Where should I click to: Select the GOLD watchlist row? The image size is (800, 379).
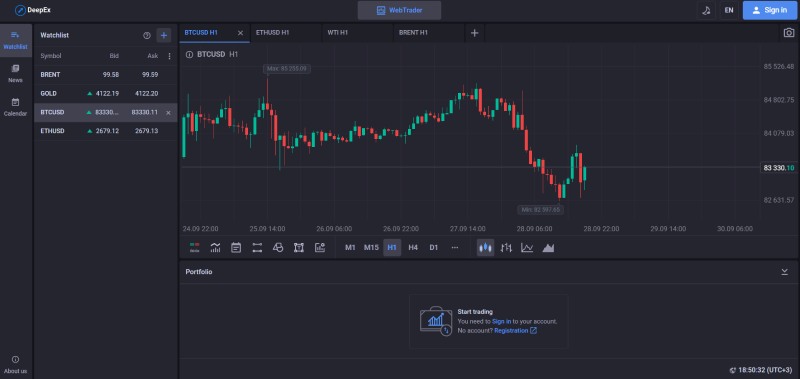(x=106, y=94)
